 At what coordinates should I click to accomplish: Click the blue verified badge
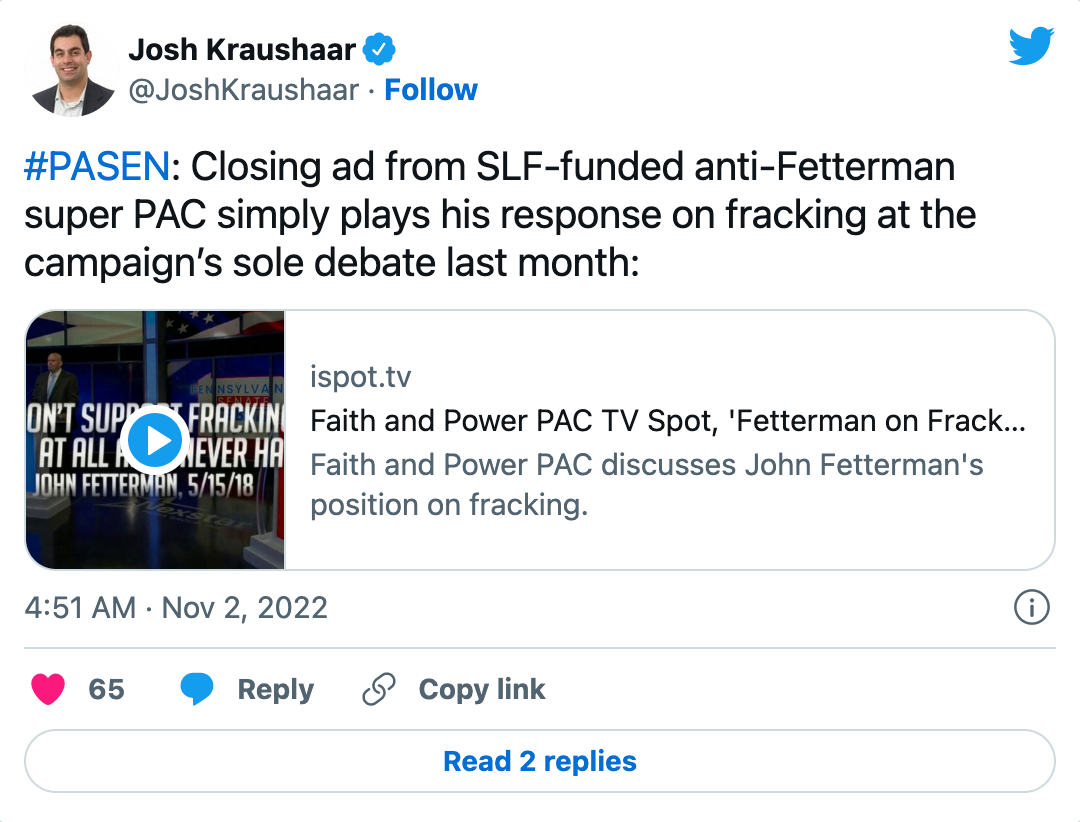380,47
